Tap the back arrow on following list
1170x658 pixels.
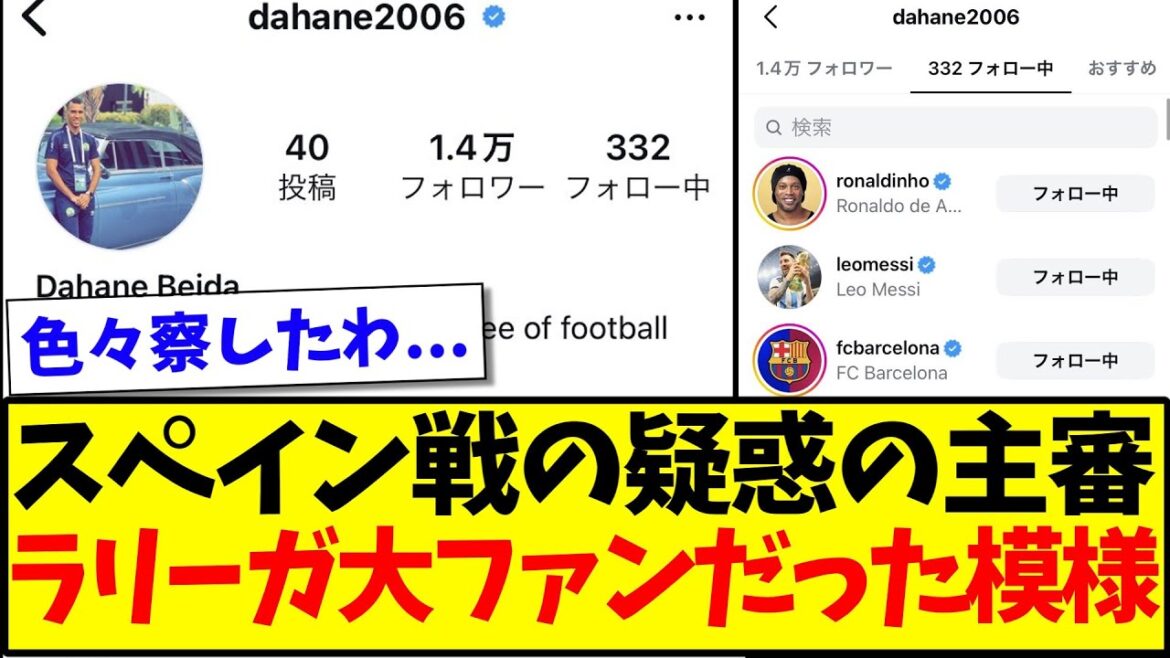click(x=771, y=17)
